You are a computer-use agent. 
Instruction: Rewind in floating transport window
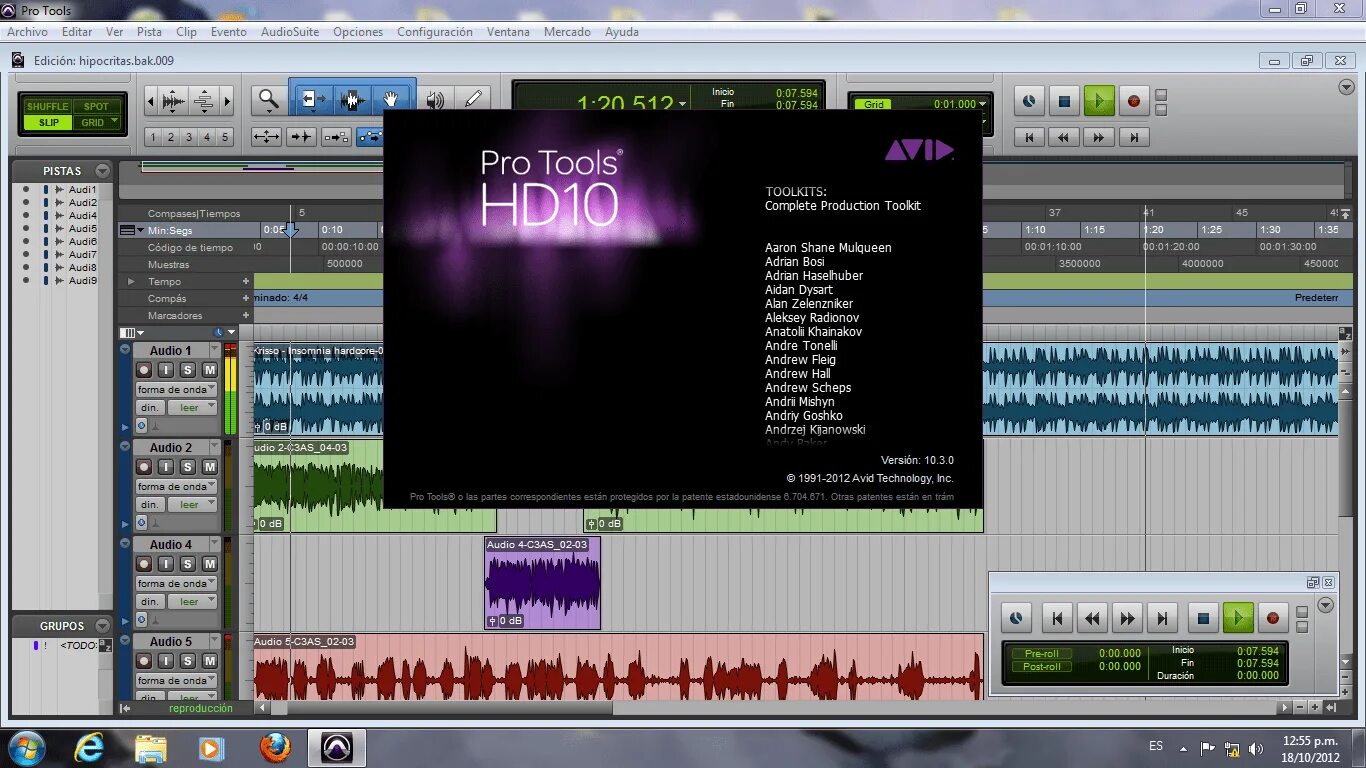tap(1092, 619)
